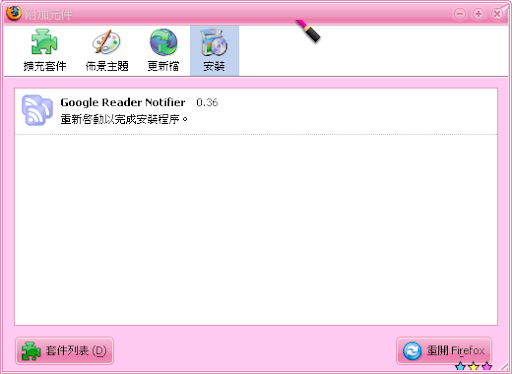
Task: Select the Google Reader Notifier name text
Action: pyautogui.click(x=123, y=102)
